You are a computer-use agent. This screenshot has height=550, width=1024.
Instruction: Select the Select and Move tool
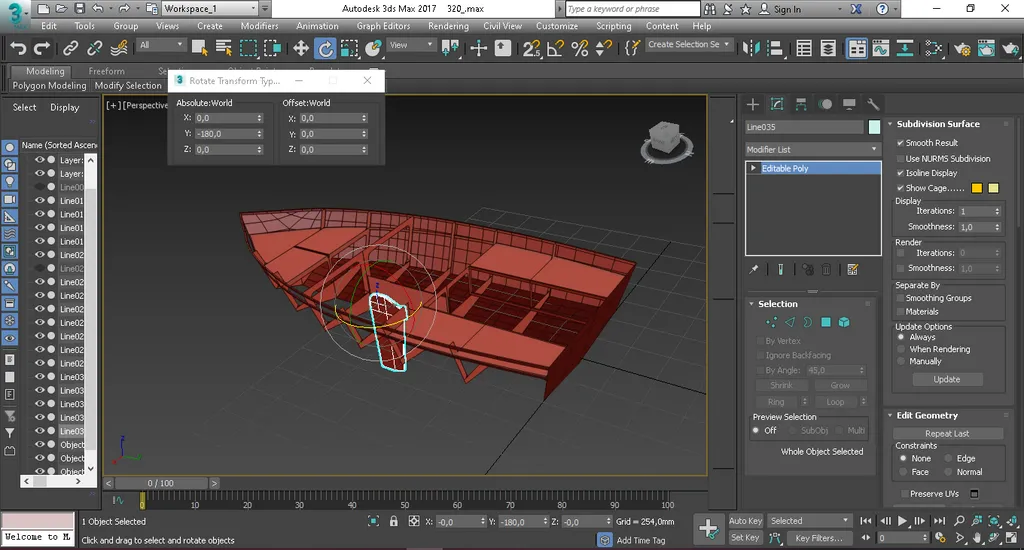coord(300,47)
